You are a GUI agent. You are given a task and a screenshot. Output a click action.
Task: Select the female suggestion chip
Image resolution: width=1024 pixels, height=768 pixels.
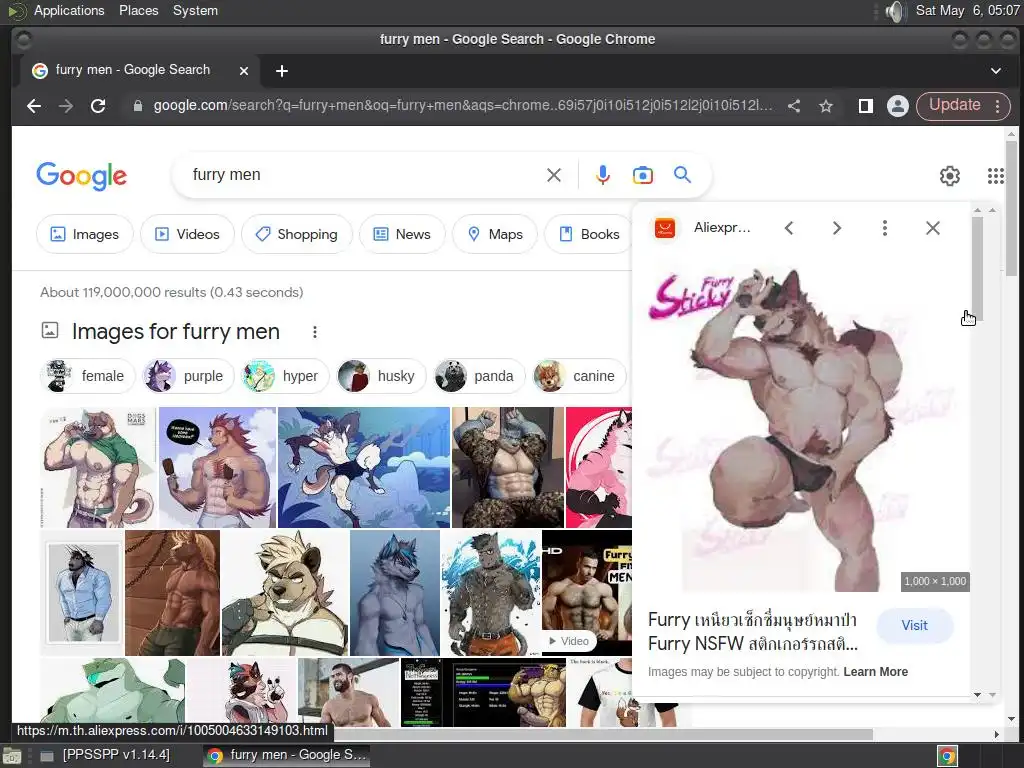[87, 376]
